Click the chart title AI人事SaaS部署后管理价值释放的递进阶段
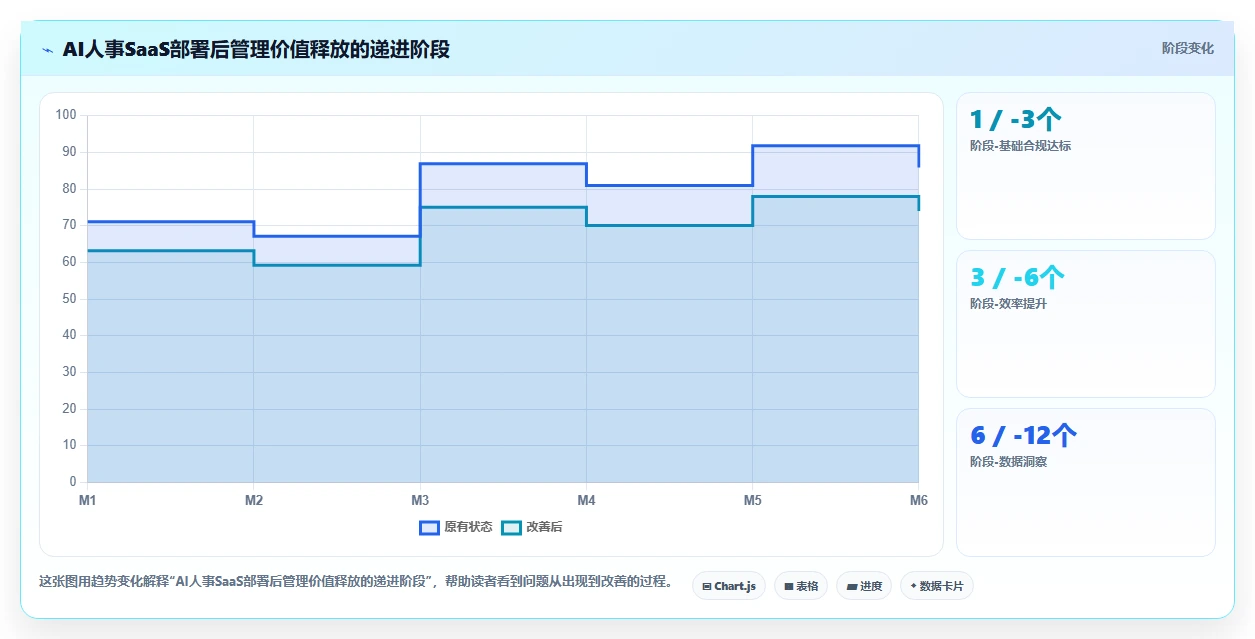 point(256,49)
